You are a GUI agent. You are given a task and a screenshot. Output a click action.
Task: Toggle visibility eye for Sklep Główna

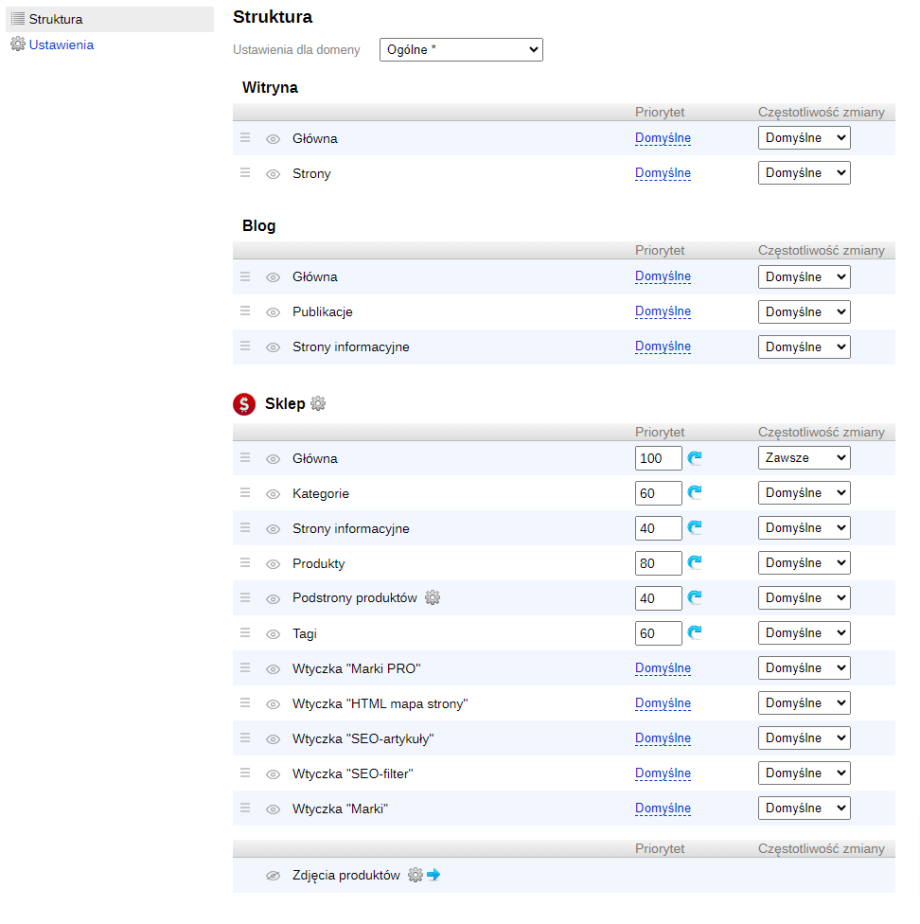tap(273, 459)
